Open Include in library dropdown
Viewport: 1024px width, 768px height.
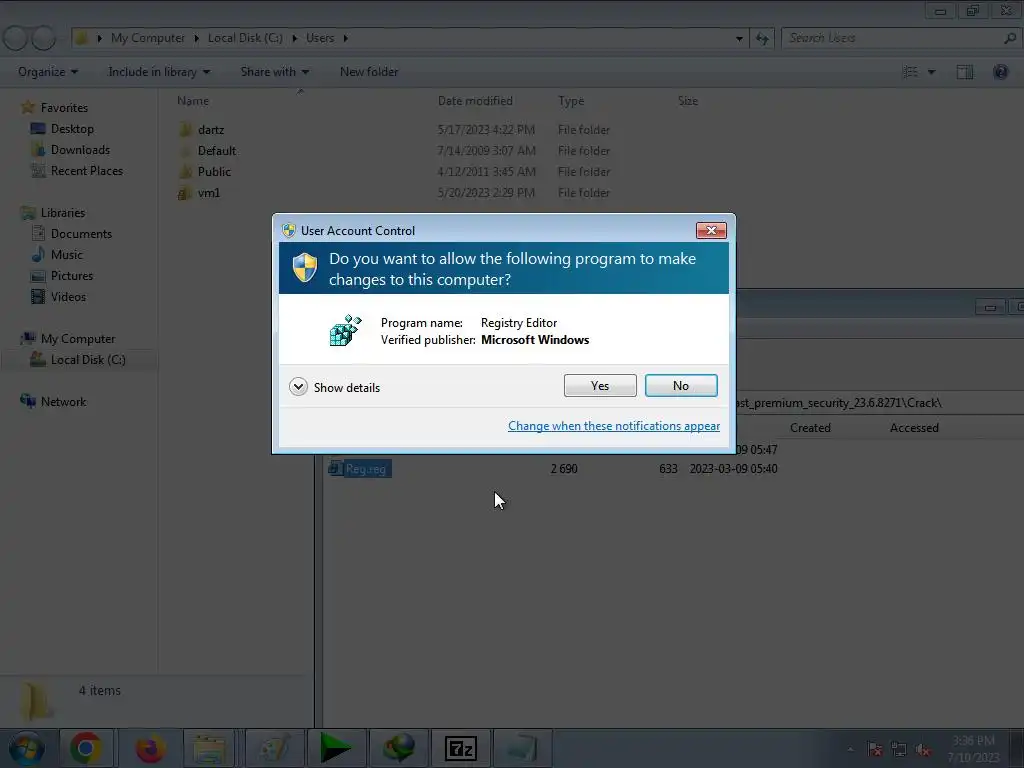pyautogui.click(x=159, y=72)
